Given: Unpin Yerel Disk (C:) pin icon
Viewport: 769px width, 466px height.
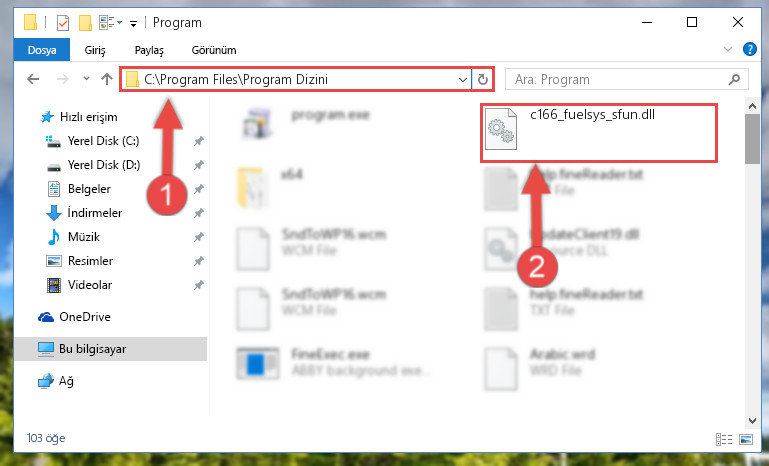Looking at the screenshot, I should [199, 141].
